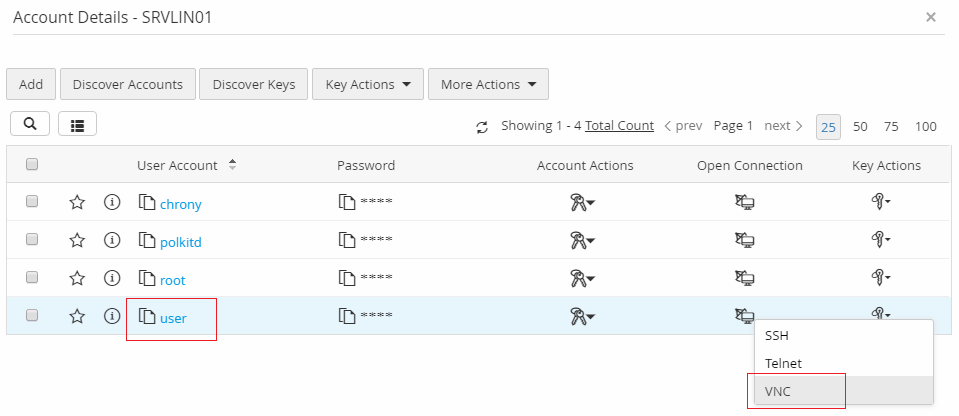Star the chrony account as favorite
959x416 pixels.
77,203
